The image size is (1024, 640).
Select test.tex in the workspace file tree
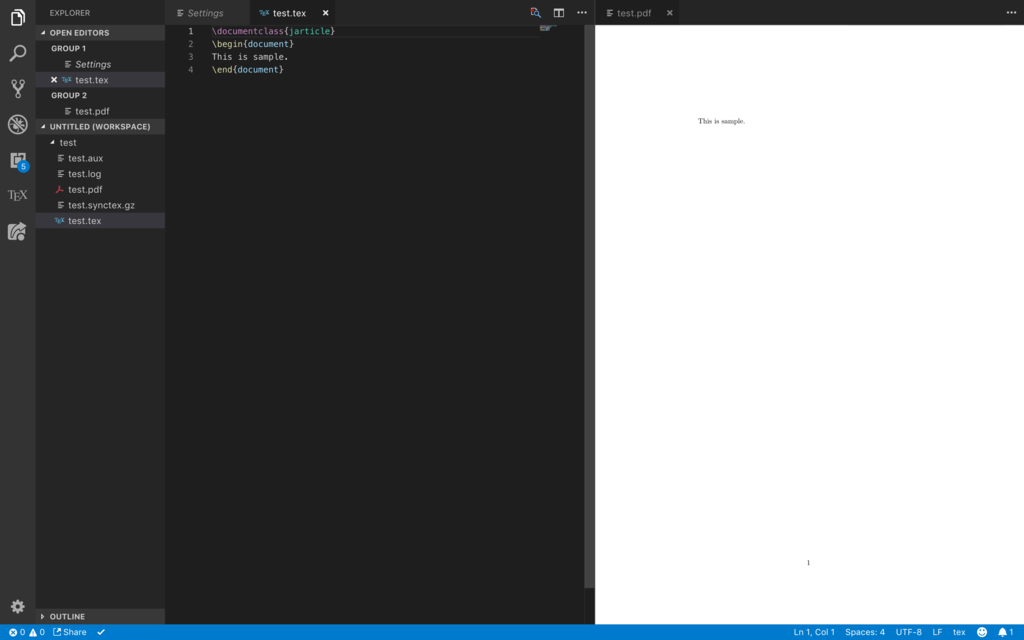click(100, 221)
